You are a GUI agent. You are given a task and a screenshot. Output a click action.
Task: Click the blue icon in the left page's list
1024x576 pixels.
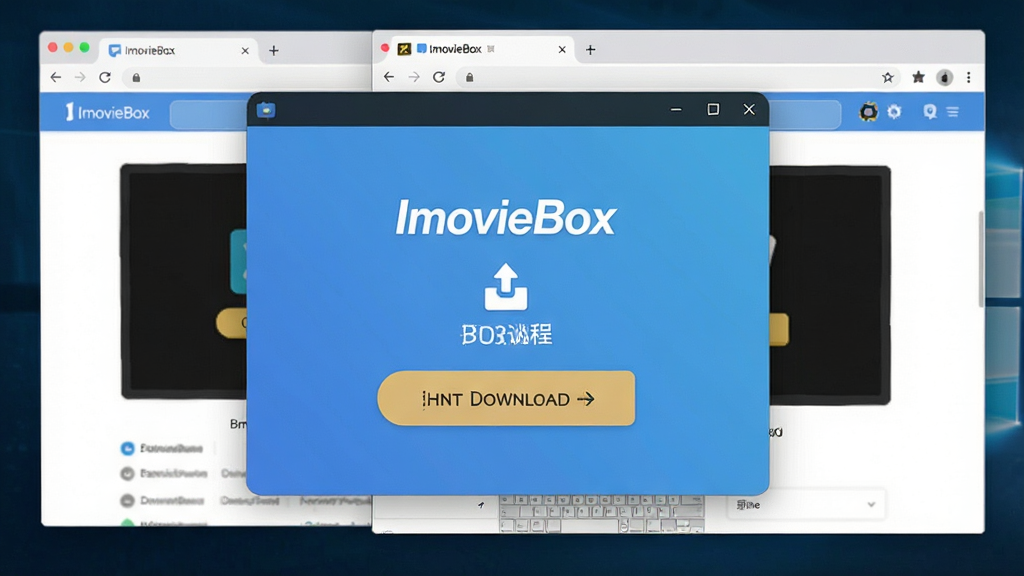(127, 449)
